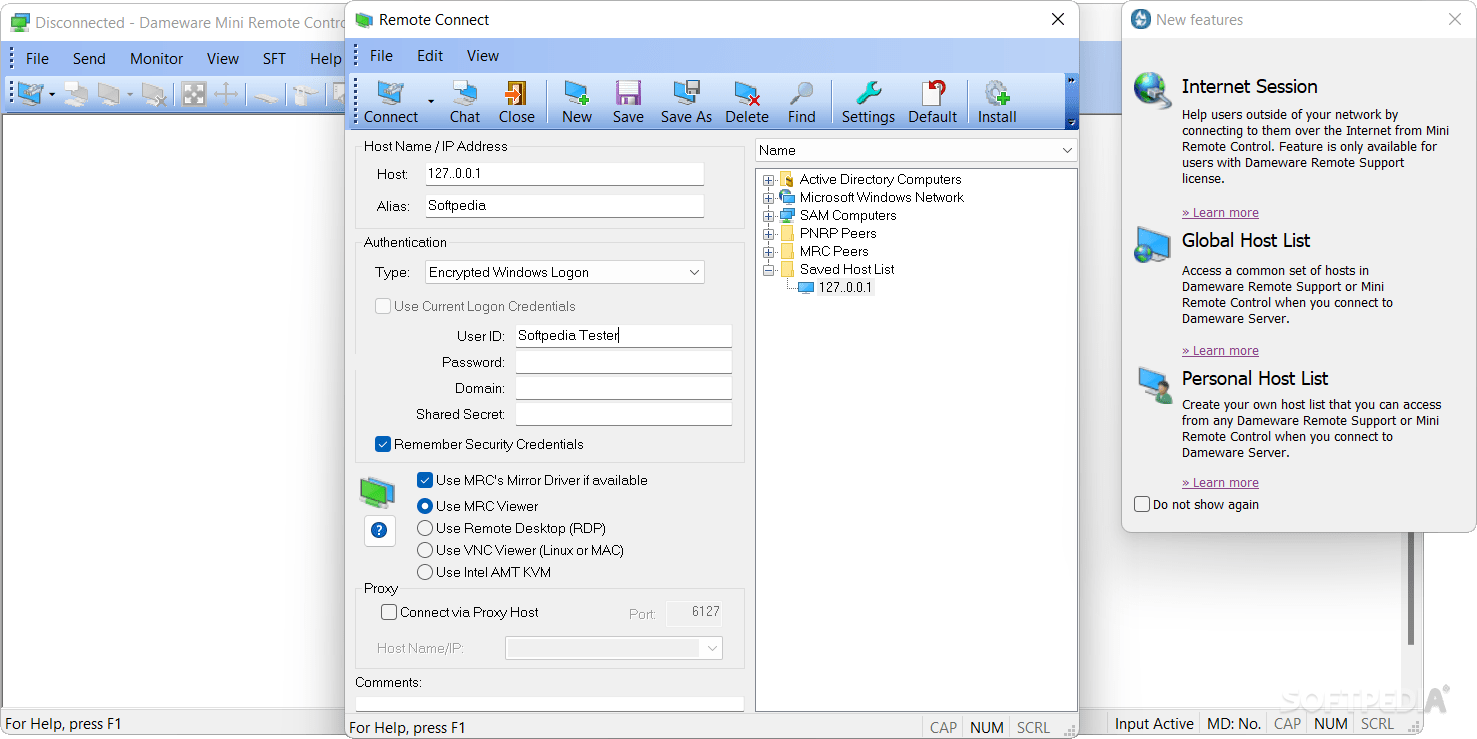Click toolbar overflow chevron in Remote Connect
Screen dimensions: 1477x739
(1072, 80)
